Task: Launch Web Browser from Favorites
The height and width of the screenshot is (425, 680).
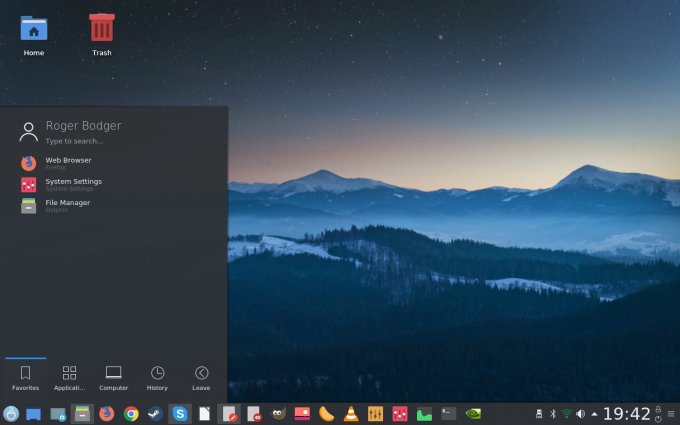Action: [x=67, y=163]
